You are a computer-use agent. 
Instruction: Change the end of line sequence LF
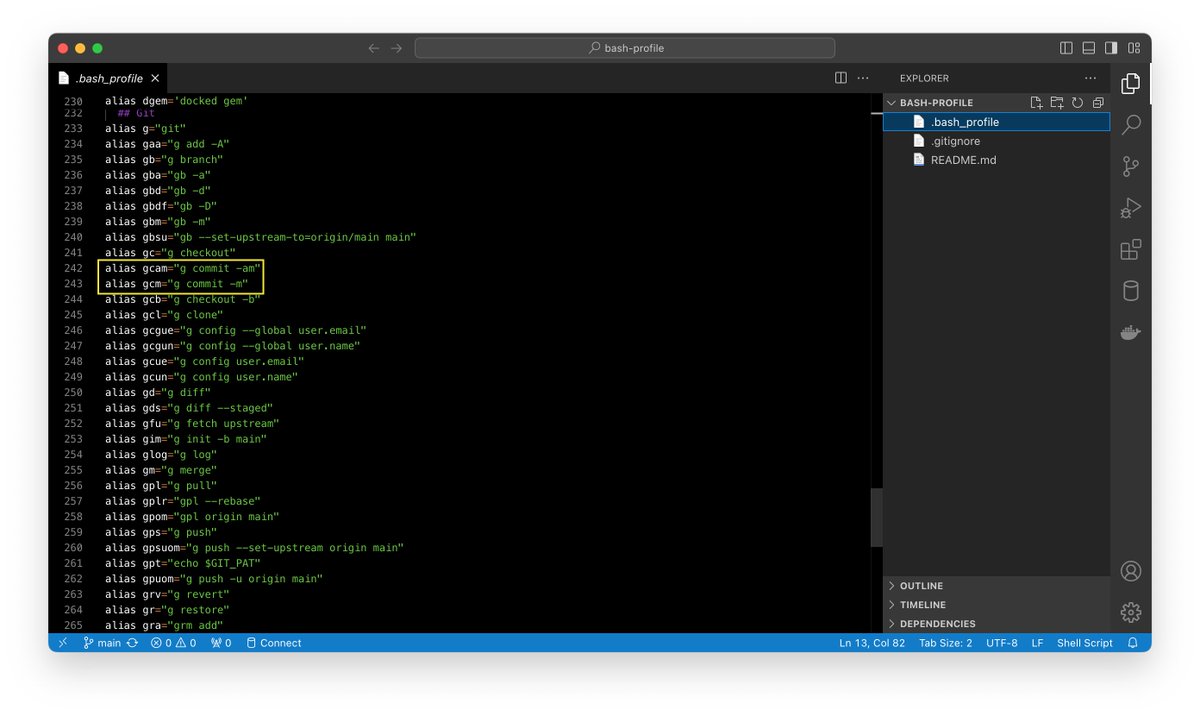(x=1038, y=643)
